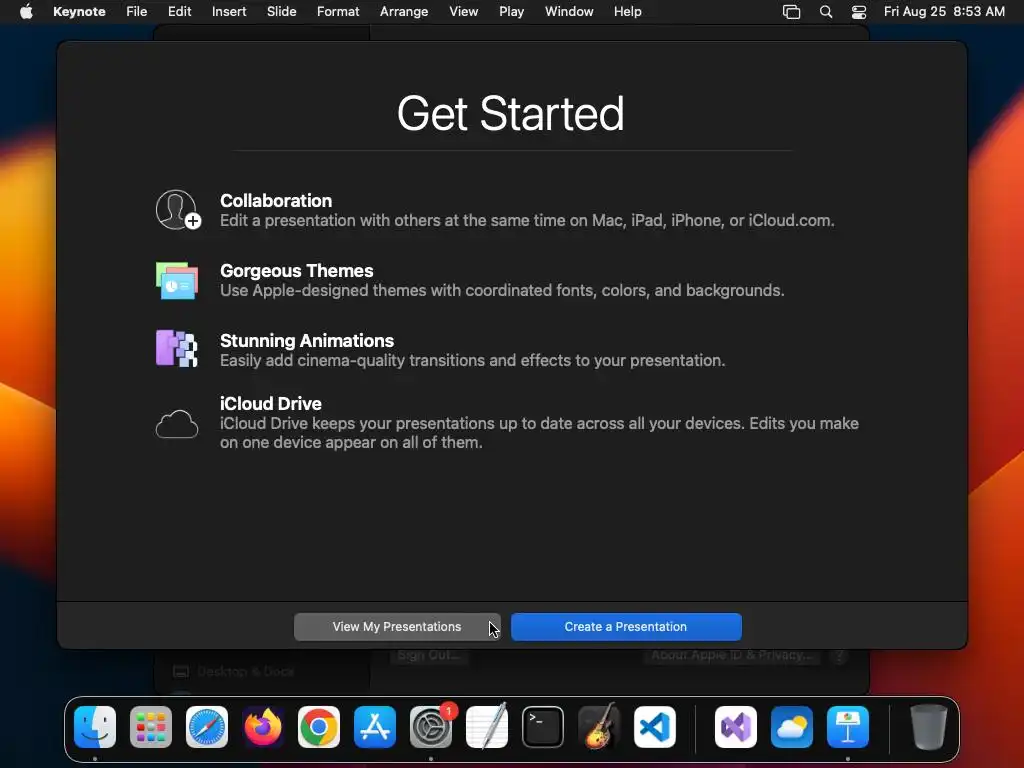
Task: Open the File menu
Action: pyautogui.click(x=136, y=12)
